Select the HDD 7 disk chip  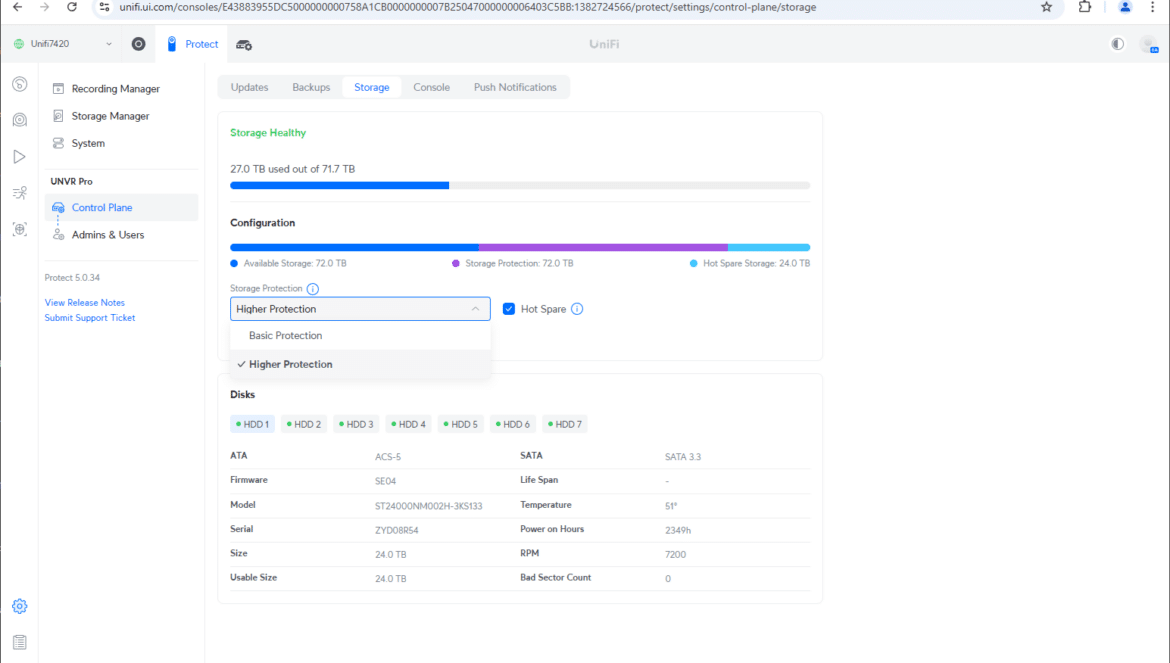click(565, 424)
